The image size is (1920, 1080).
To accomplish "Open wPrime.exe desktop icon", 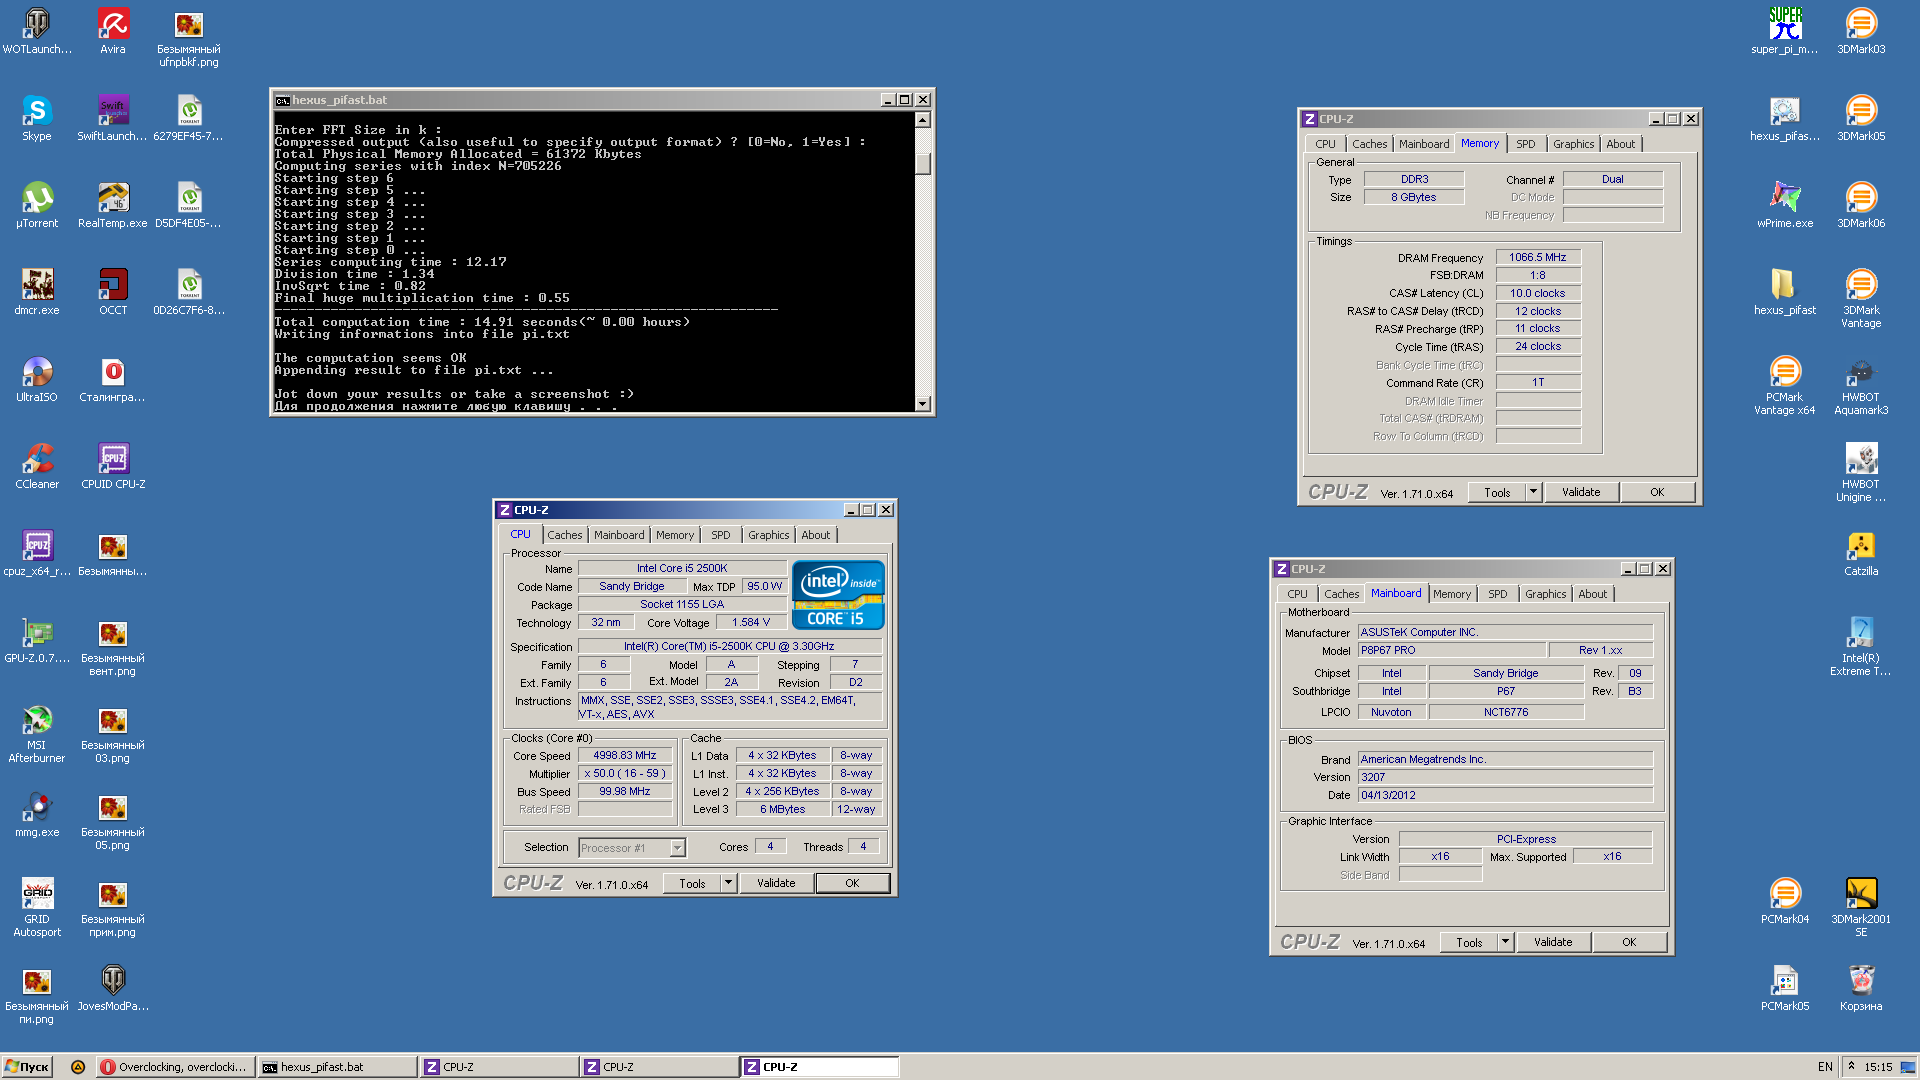I will click(1785, 205).
